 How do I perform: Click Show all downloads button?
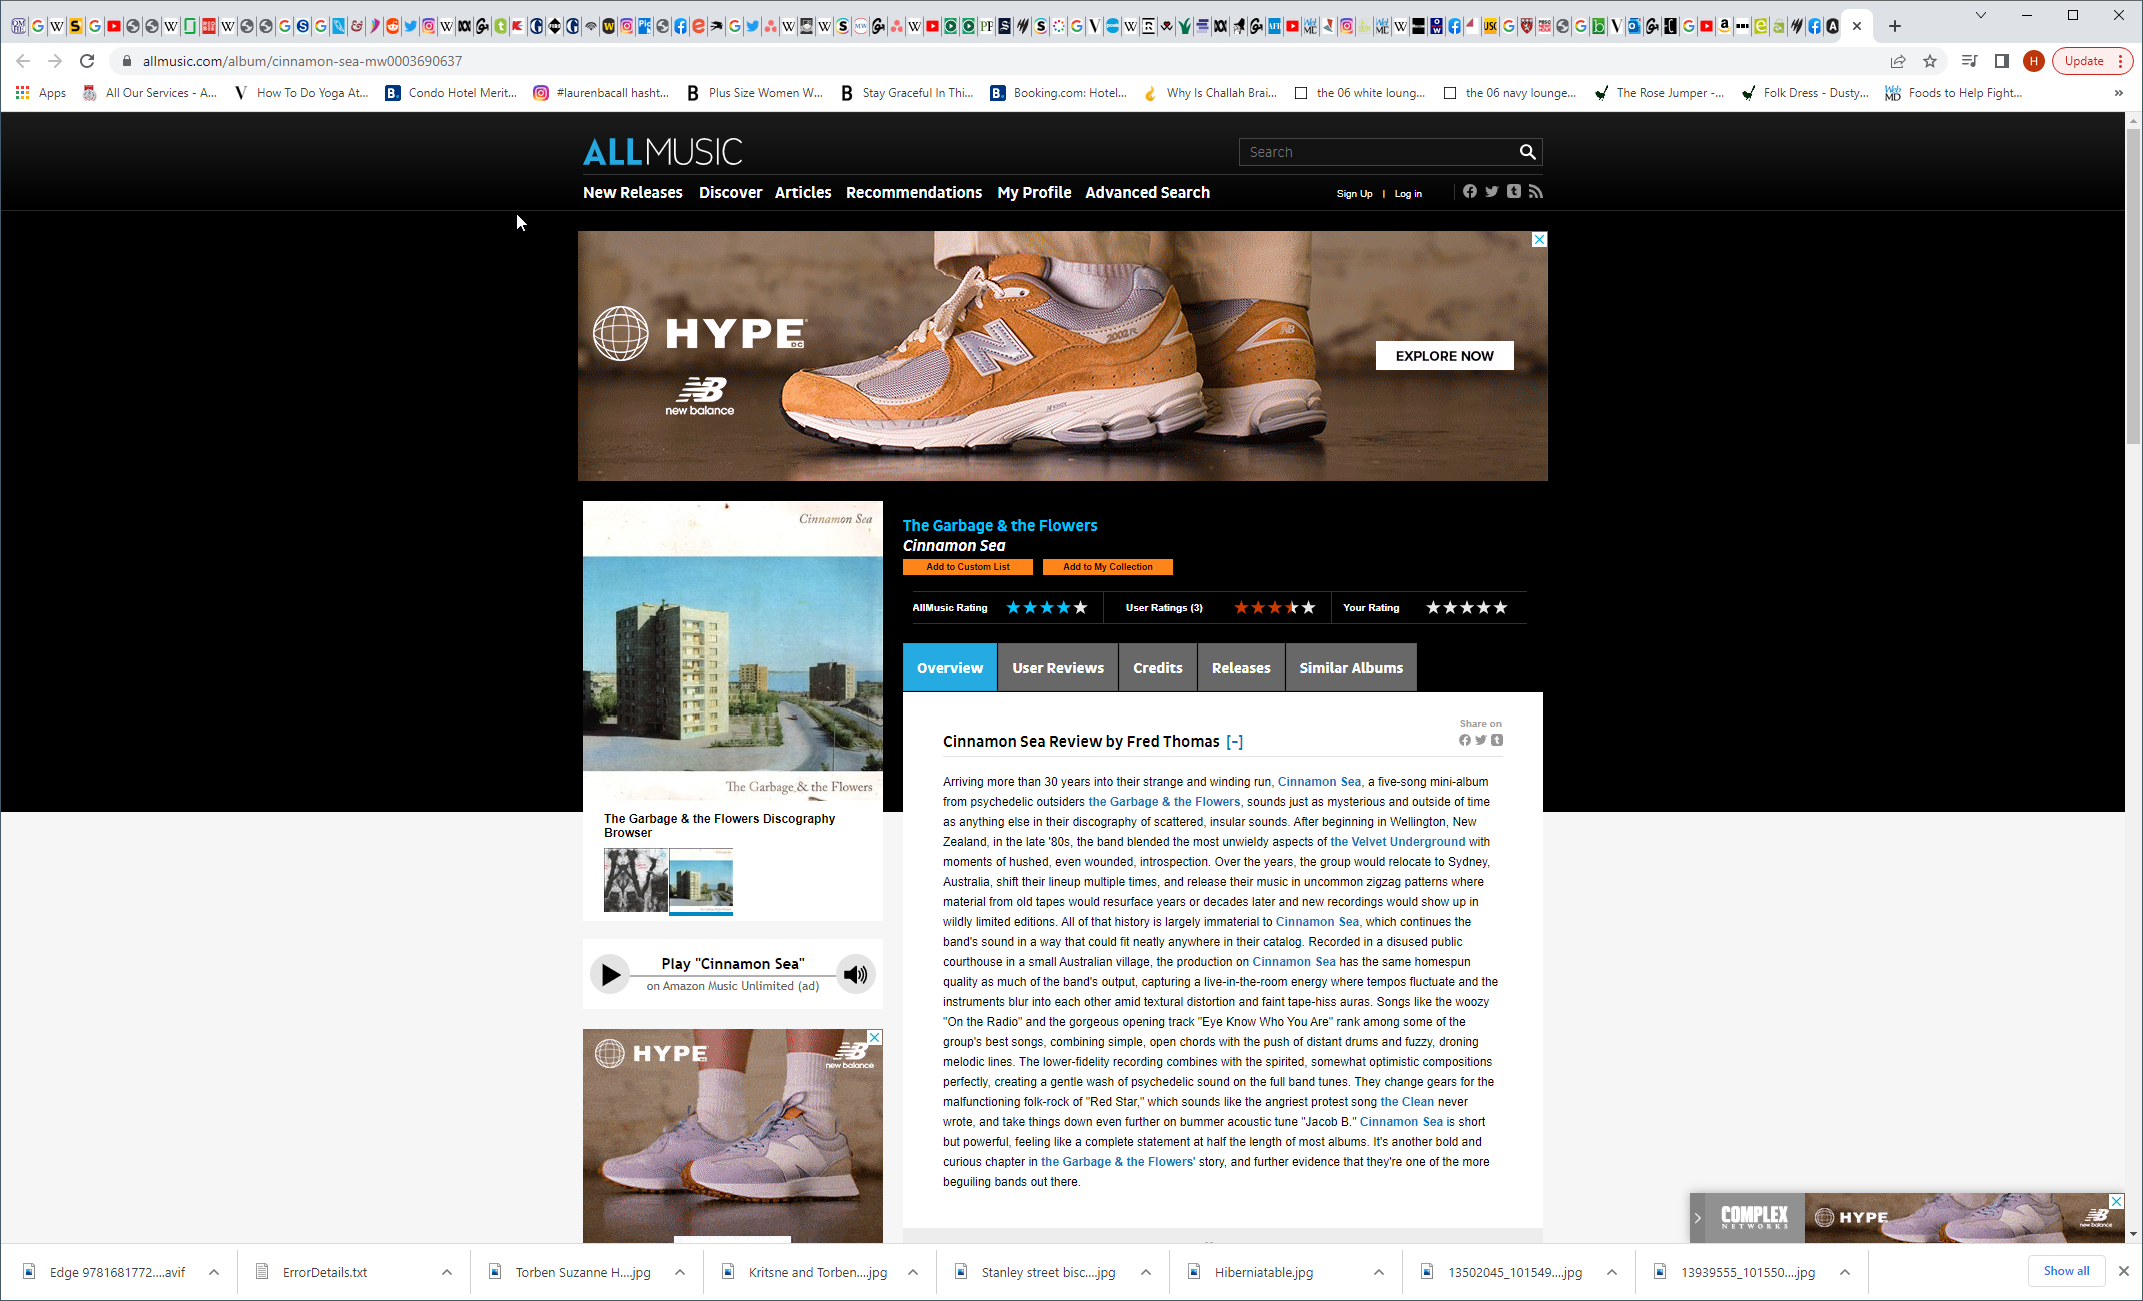[x=2066, y=1271]
